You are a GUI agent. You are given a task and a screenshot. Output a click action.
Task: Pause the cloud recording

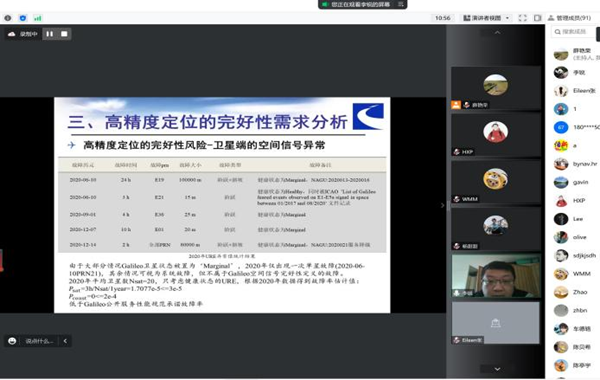[50, 34]
